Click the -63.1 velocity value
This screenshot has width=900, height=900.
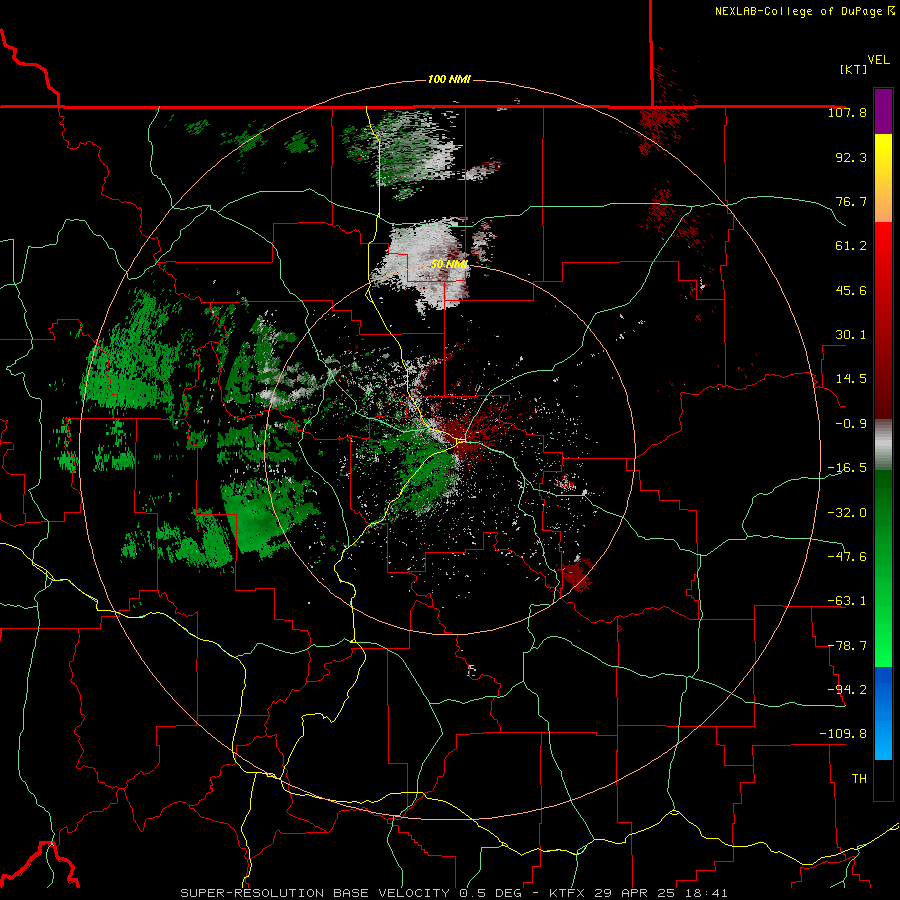click(x=847, y=601)
